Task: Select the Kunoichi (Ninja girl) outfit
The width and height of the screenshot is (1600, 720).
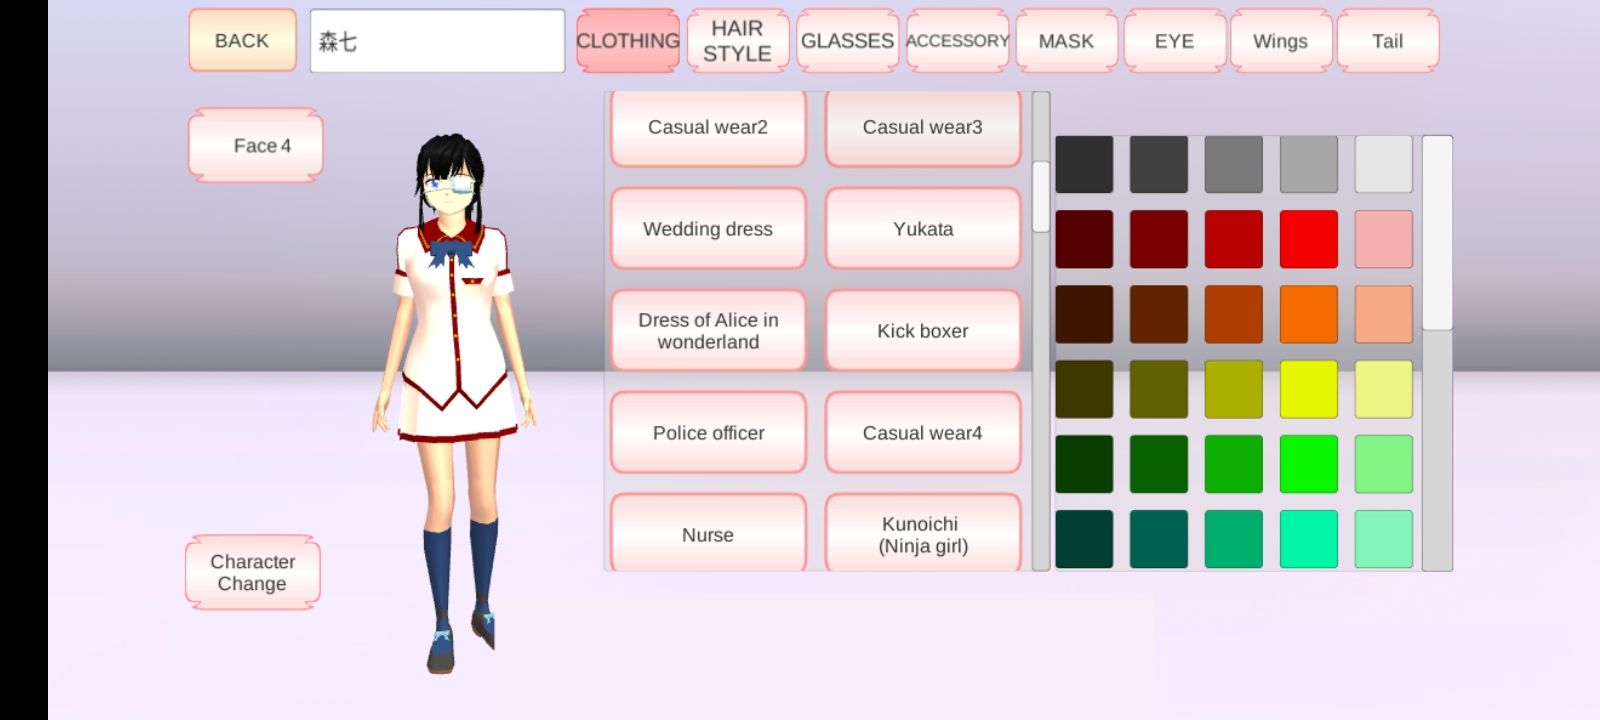Action: click(x=922, y=535)
